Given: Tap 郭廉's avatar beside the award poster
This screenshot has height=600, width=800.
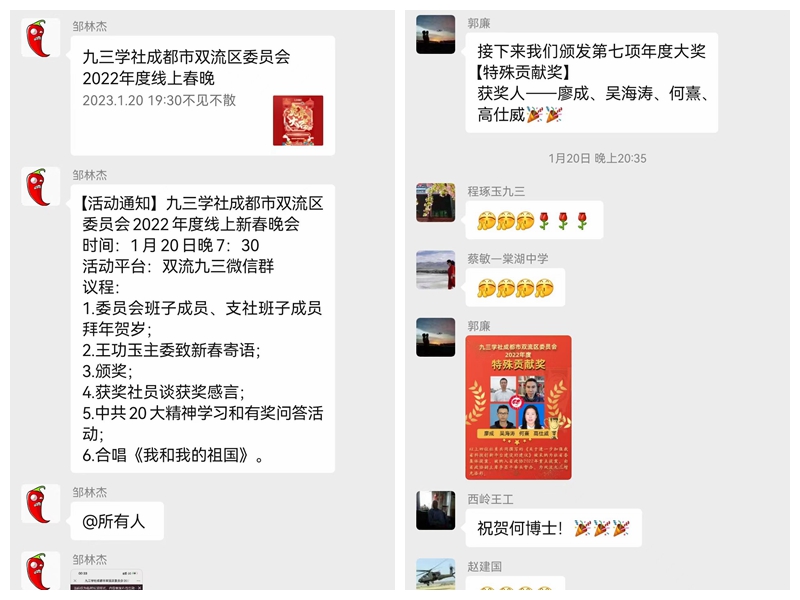Looking at the screenshot, I should point(436,337).
